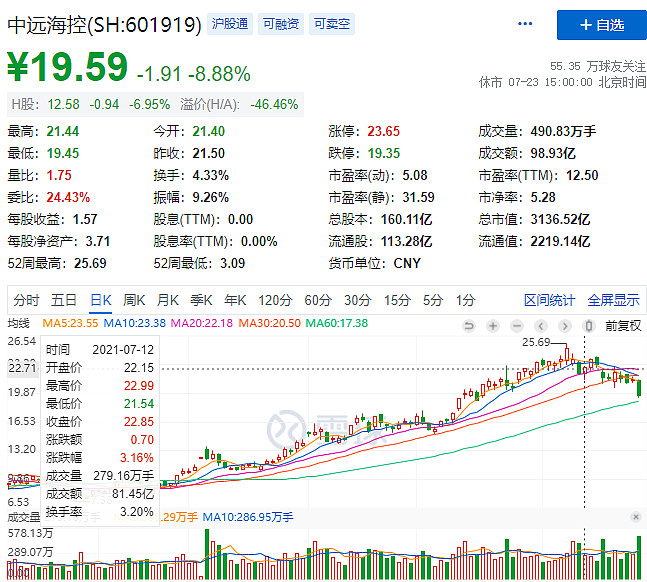Click the 可融资 tag
This screenshot has height=582, width=647.
coord(281,24)
